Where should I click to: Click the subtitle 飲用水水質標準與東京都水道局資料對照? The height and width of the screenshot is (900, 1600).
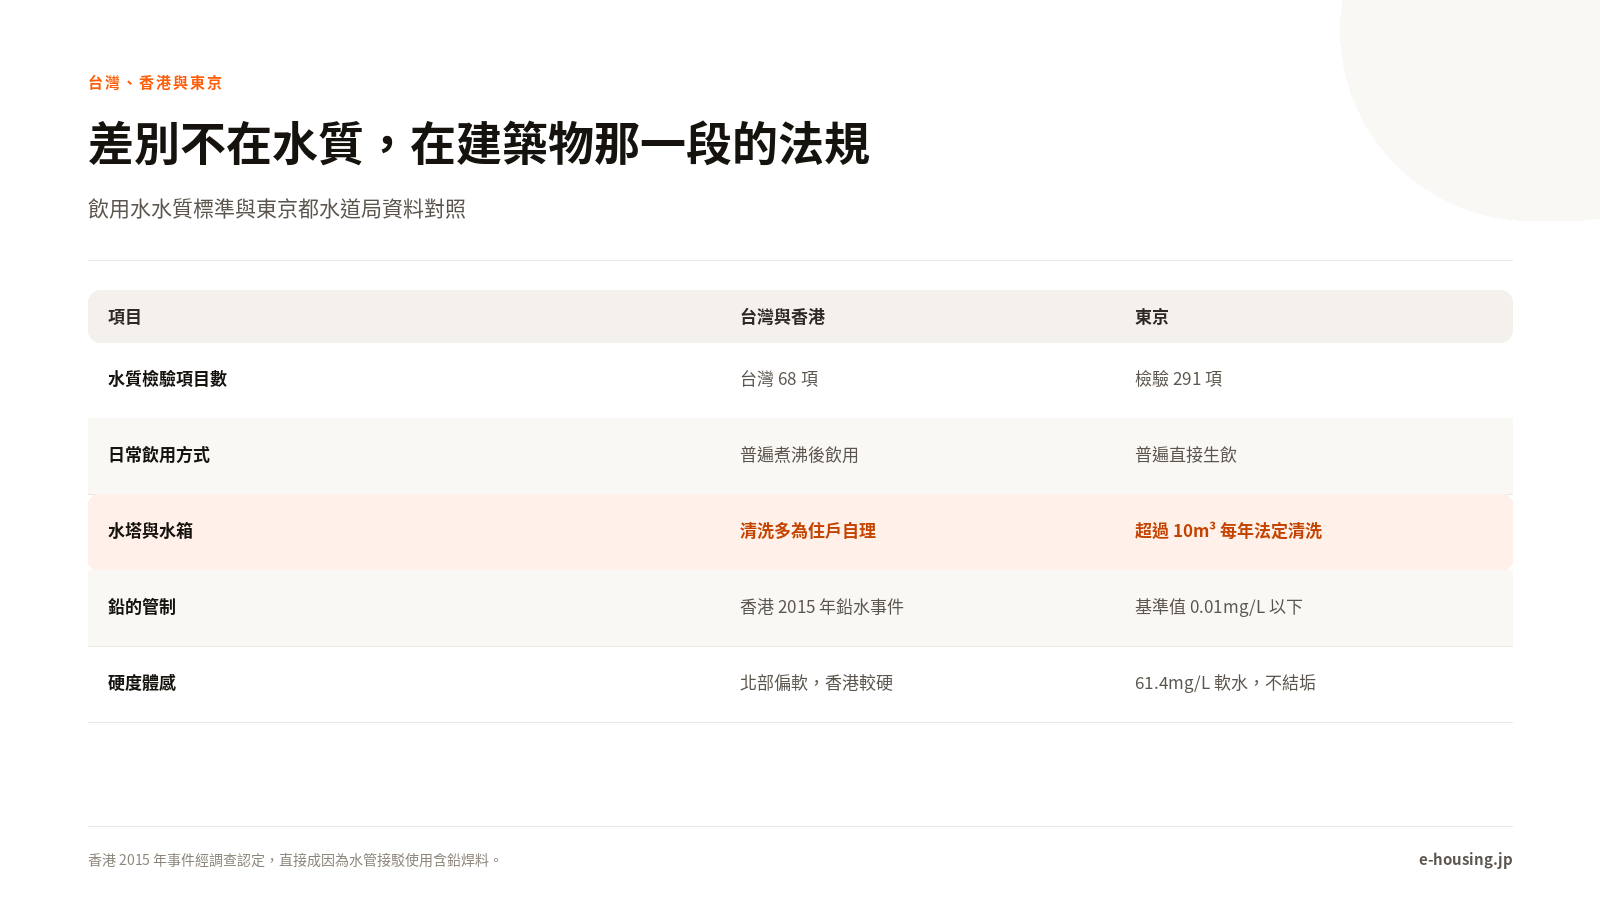[277, 209]
